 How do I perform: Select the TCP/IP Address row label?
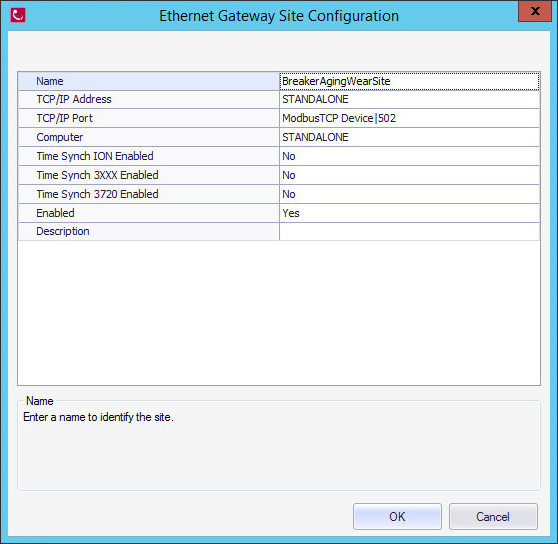coord(149,99)
